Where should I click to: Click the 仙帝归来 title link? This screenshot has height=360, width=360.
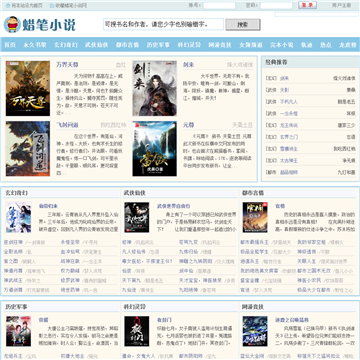pos(48,206)
